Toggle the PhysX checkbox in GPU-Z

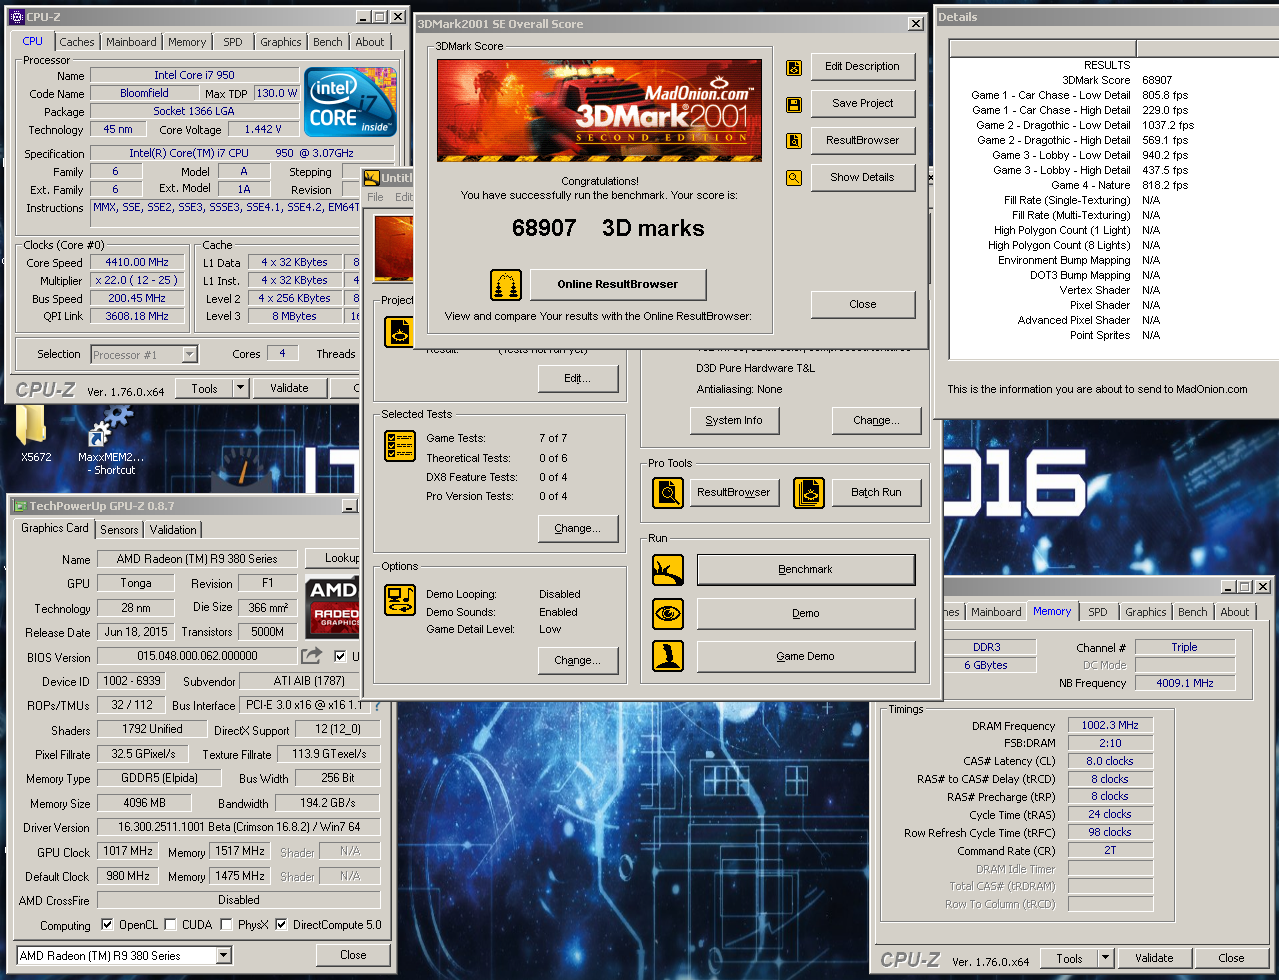point(227,925)
